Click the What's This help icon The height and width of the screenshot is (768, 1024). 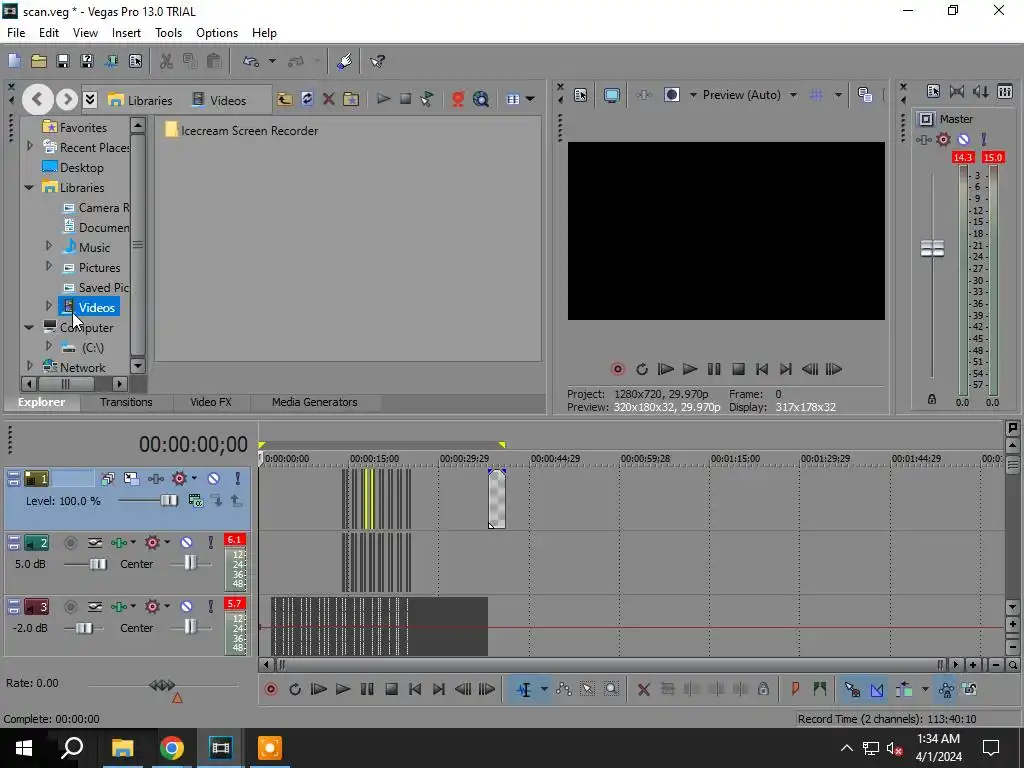click(377, 61)
